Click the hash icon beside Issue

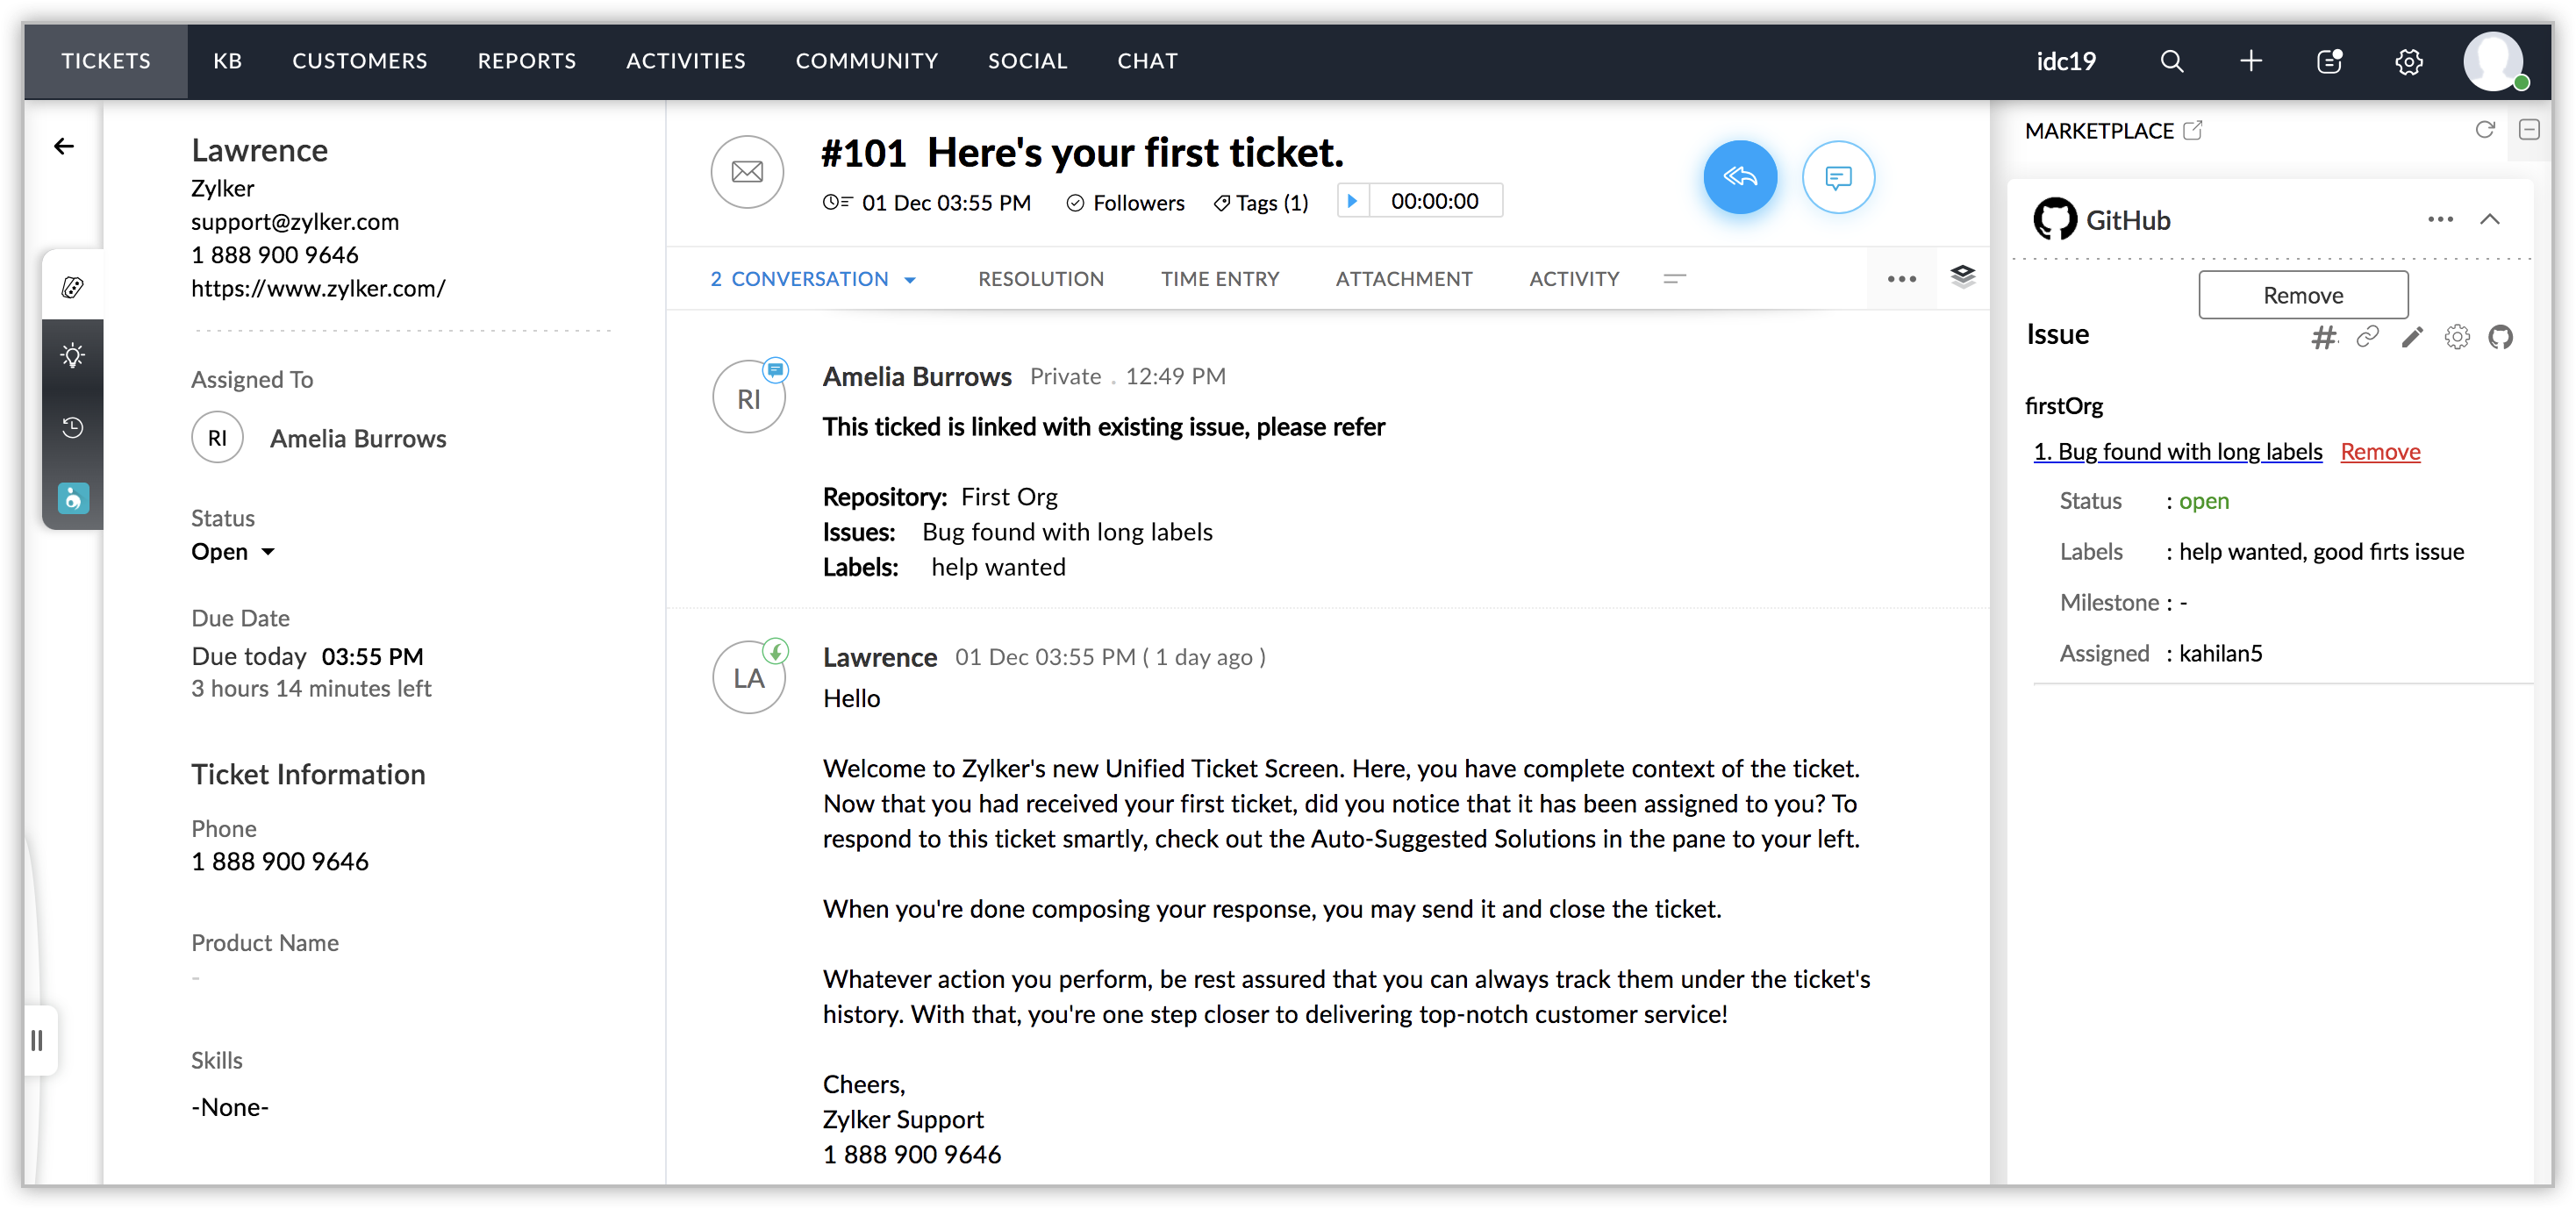coord(2323,337)
